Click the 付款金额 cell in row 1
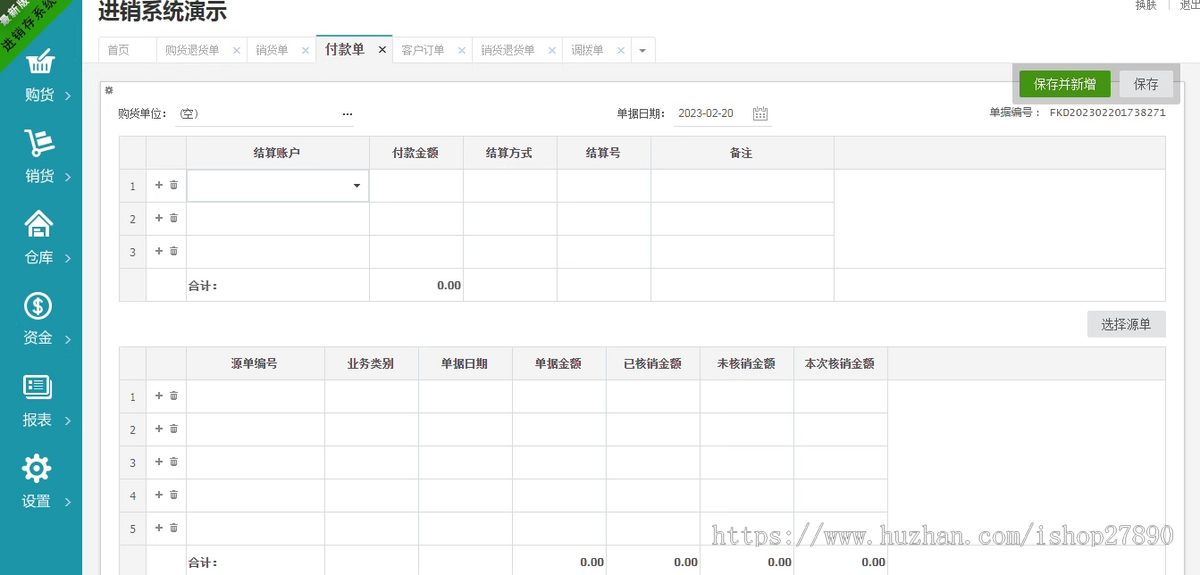The height and width of the screenshot is (575, 1200). [x=416, y=186]
